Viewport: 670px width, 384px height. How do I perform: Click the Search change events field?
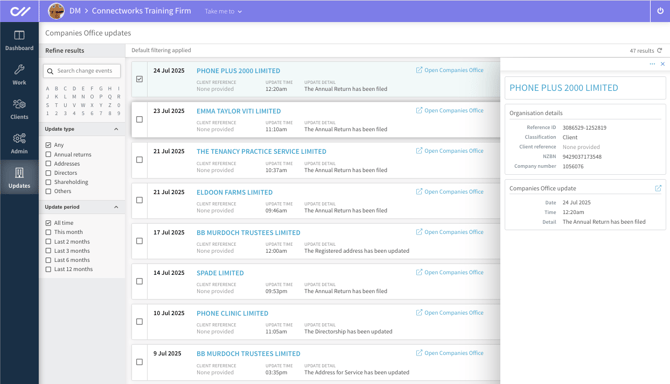coord(82,71)
